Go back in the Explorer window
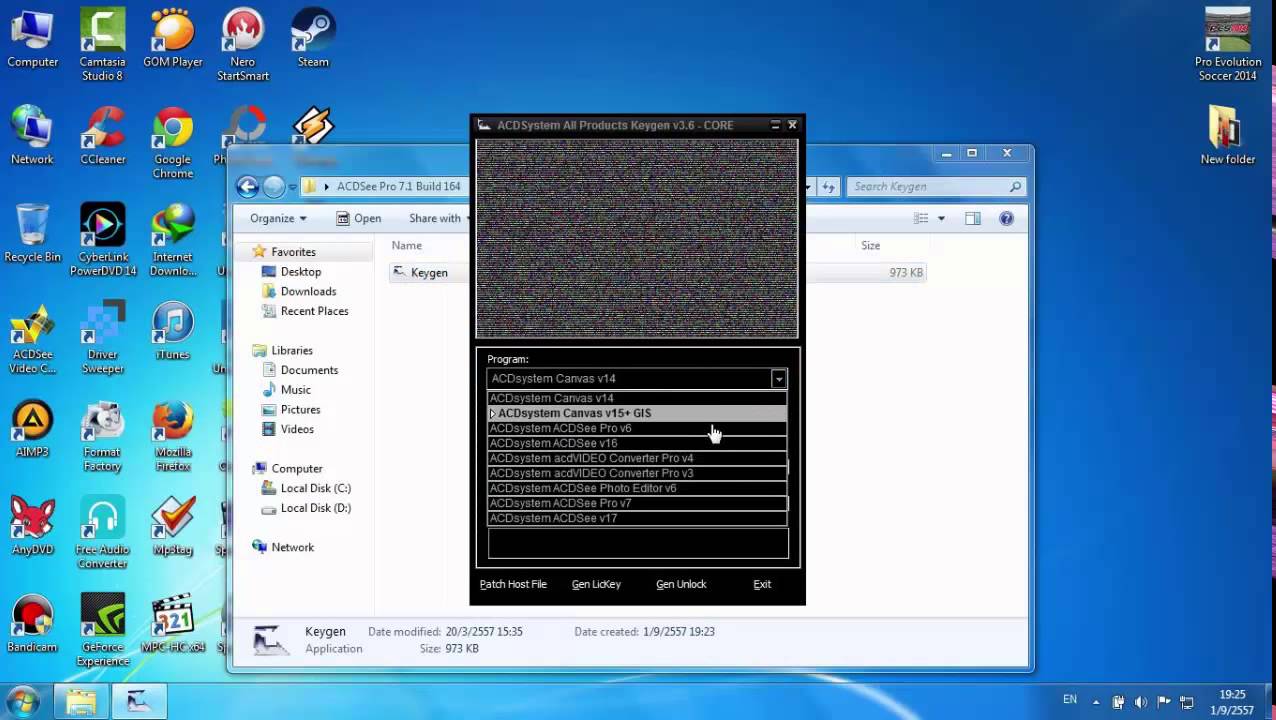1276x720 pixels. (x=247, y=186)
